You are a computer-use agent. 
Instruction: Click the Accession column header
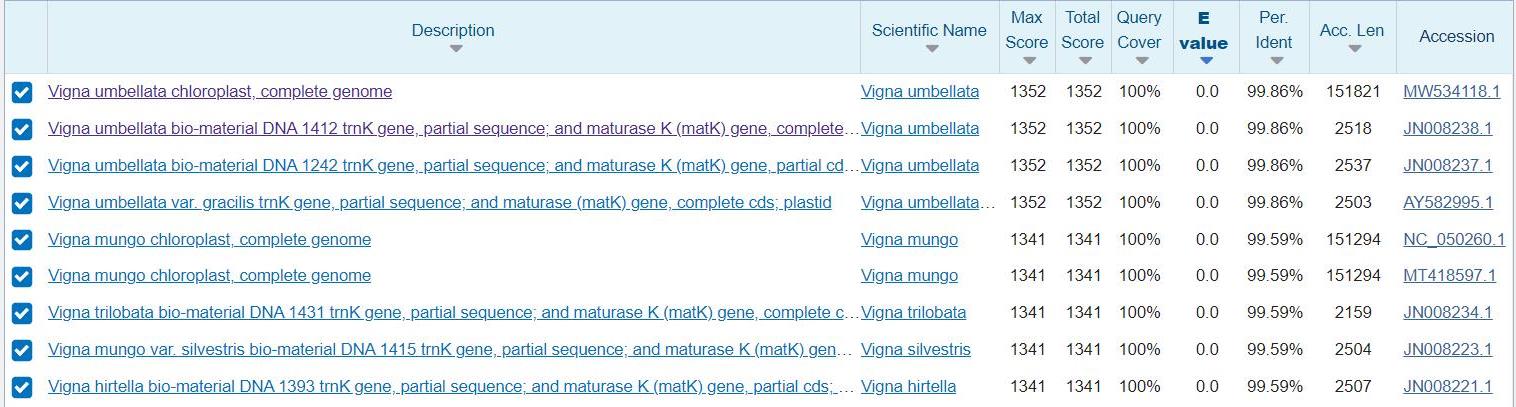click(x=1456, y=36)
